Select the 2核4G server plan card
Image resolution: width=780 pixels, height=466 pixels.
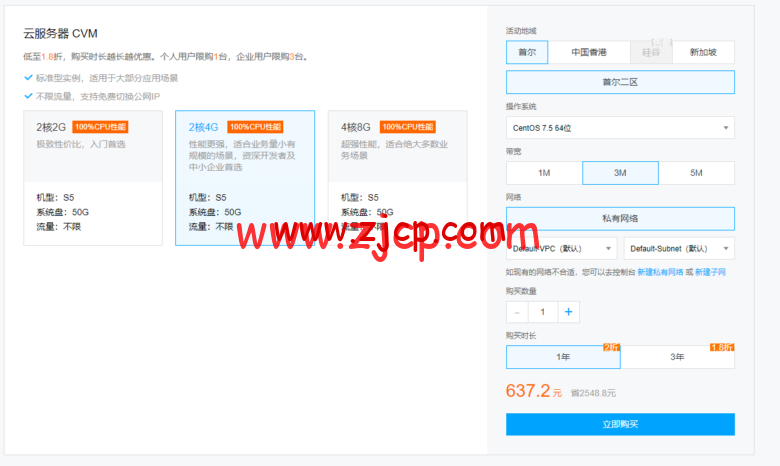tap(245, 178)
